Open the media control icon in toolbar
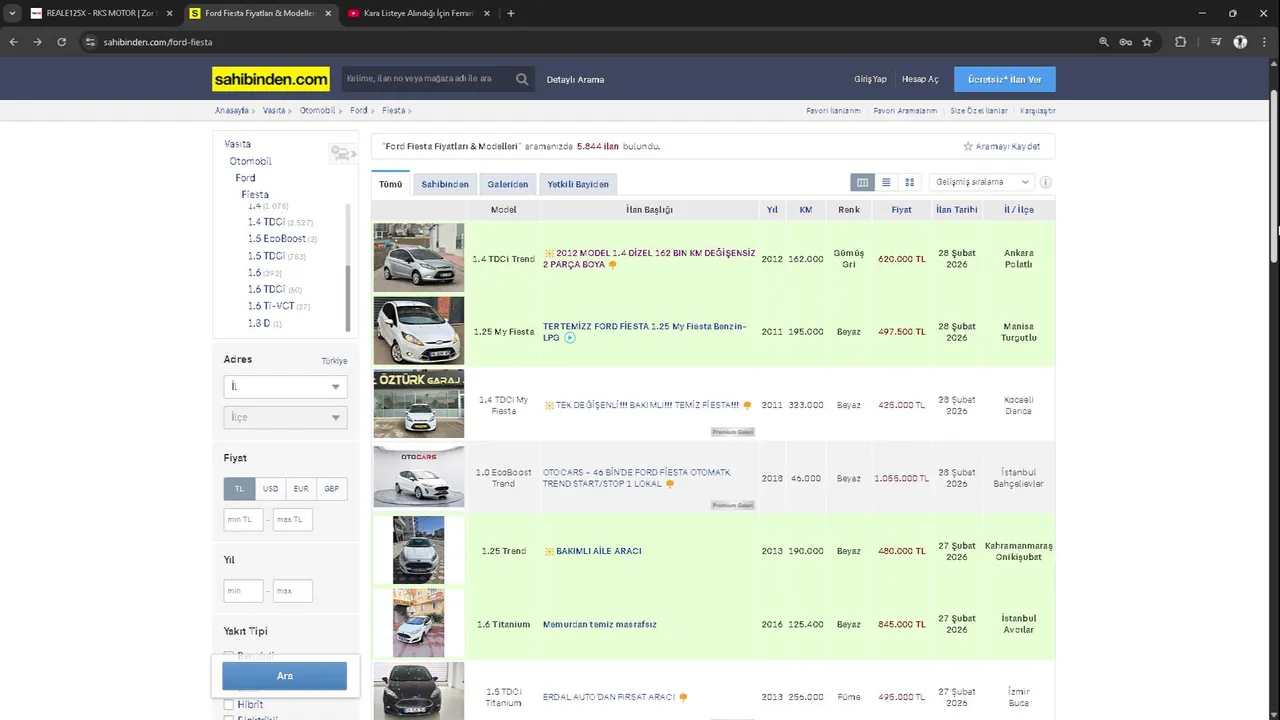 click(1216, 42)
